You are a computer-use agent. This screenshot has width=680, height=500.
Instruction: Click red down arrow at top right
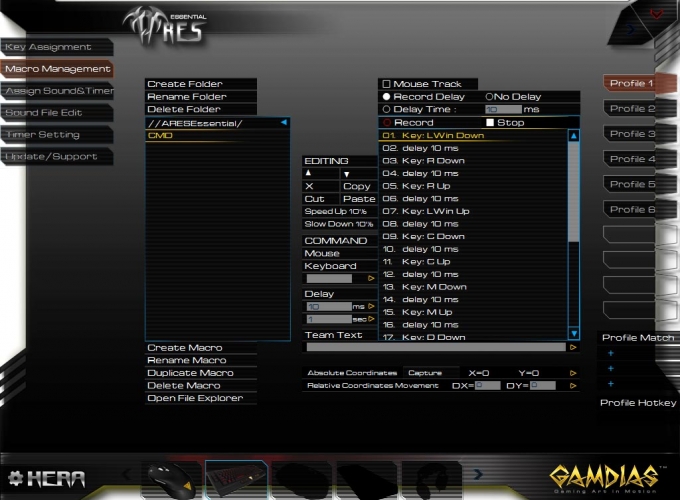(656, 14)
